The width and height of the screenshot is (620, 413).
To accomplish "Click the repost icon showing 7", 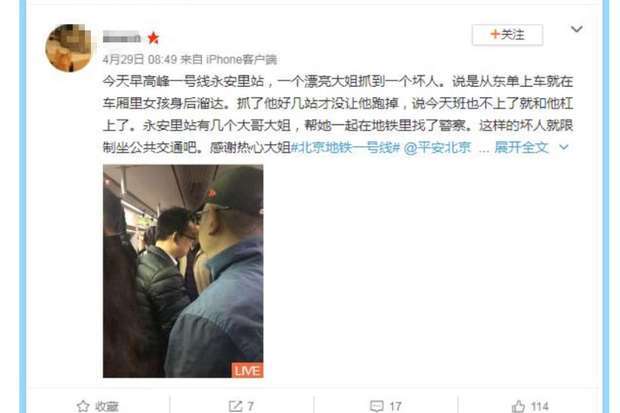I will [236, 406].
